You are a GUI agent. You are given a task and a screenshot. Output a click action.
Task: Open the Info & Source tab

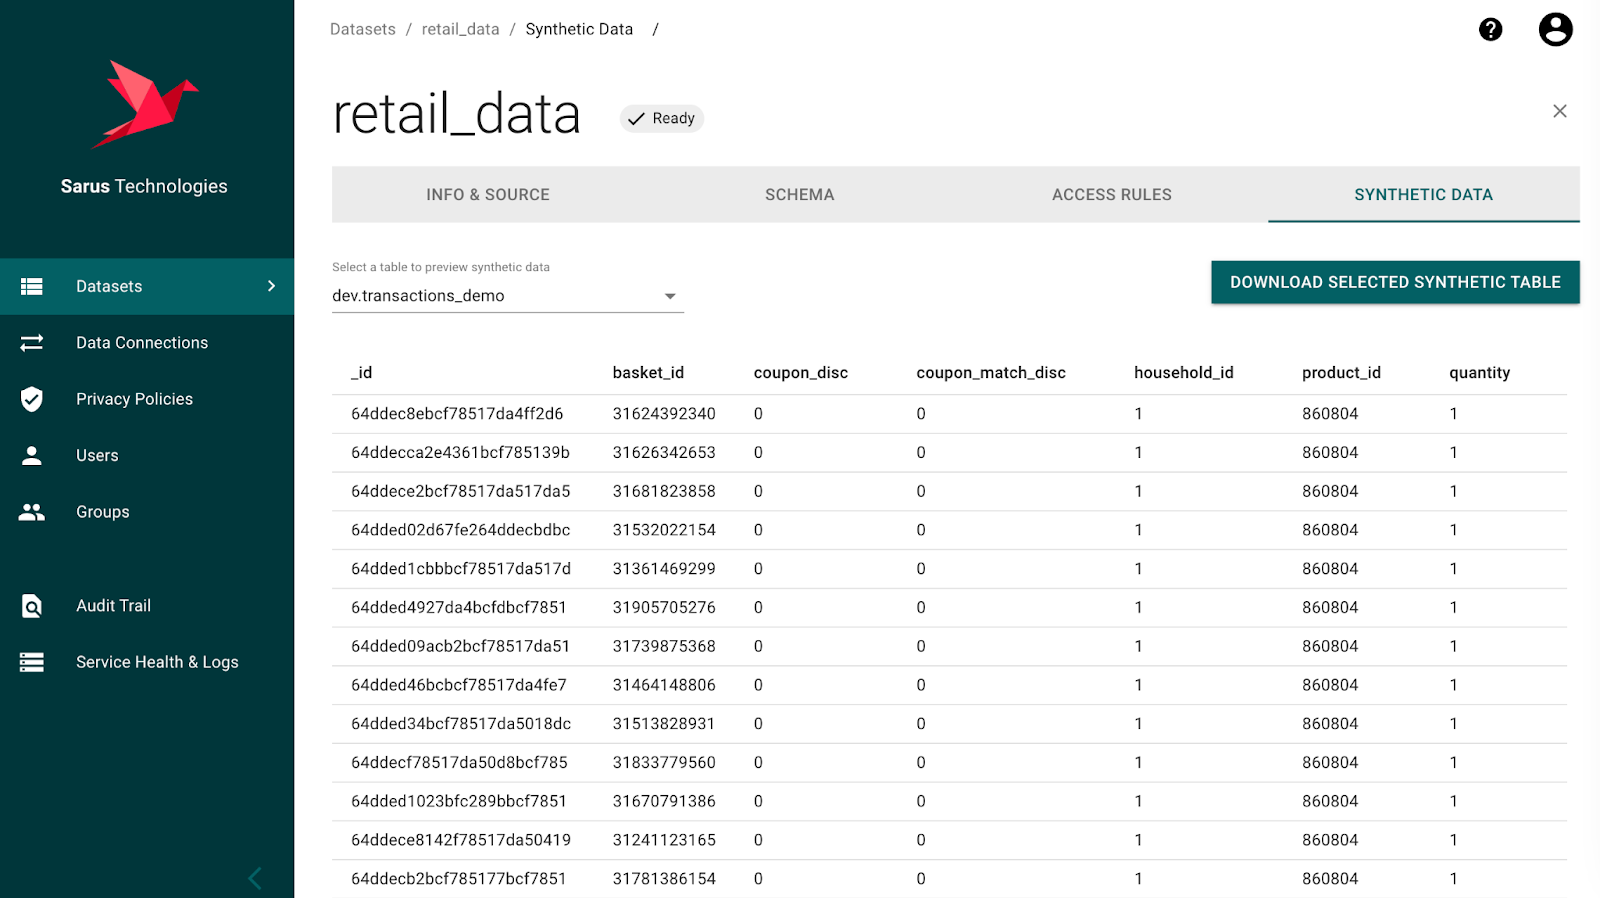[487, 195]
